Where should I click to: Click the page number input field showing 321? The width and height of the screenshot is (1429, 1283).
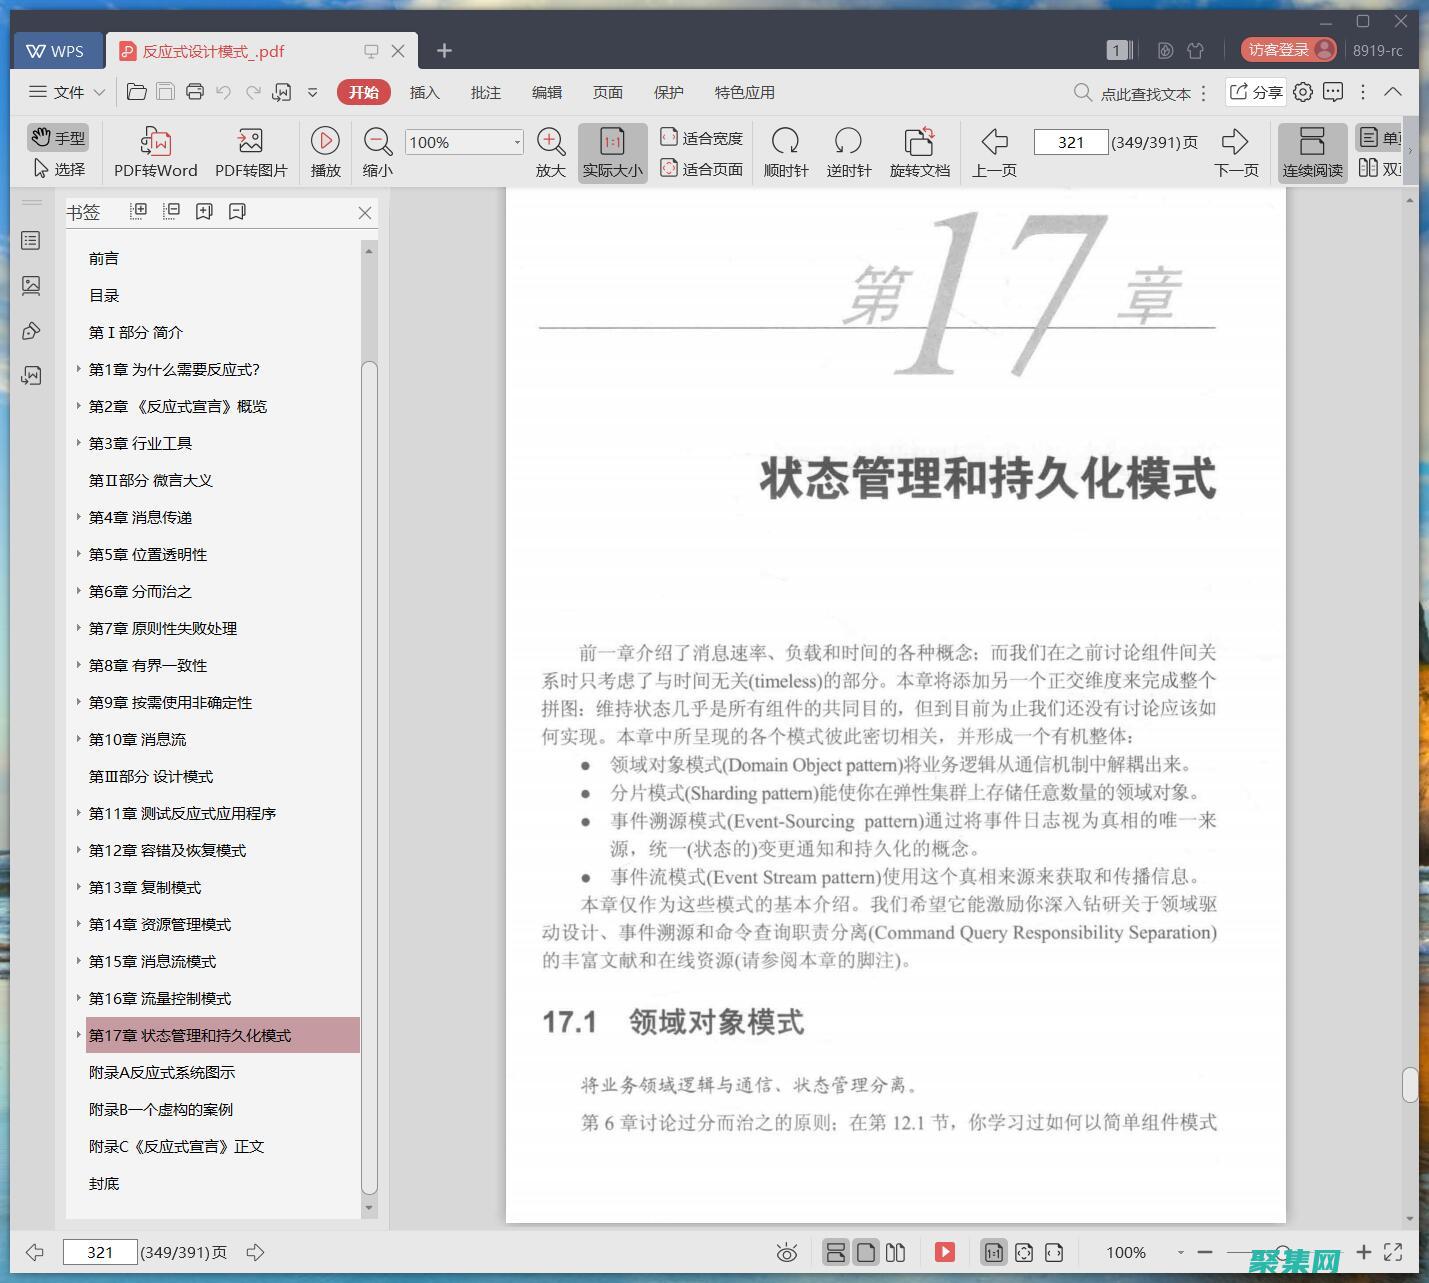1070,141
